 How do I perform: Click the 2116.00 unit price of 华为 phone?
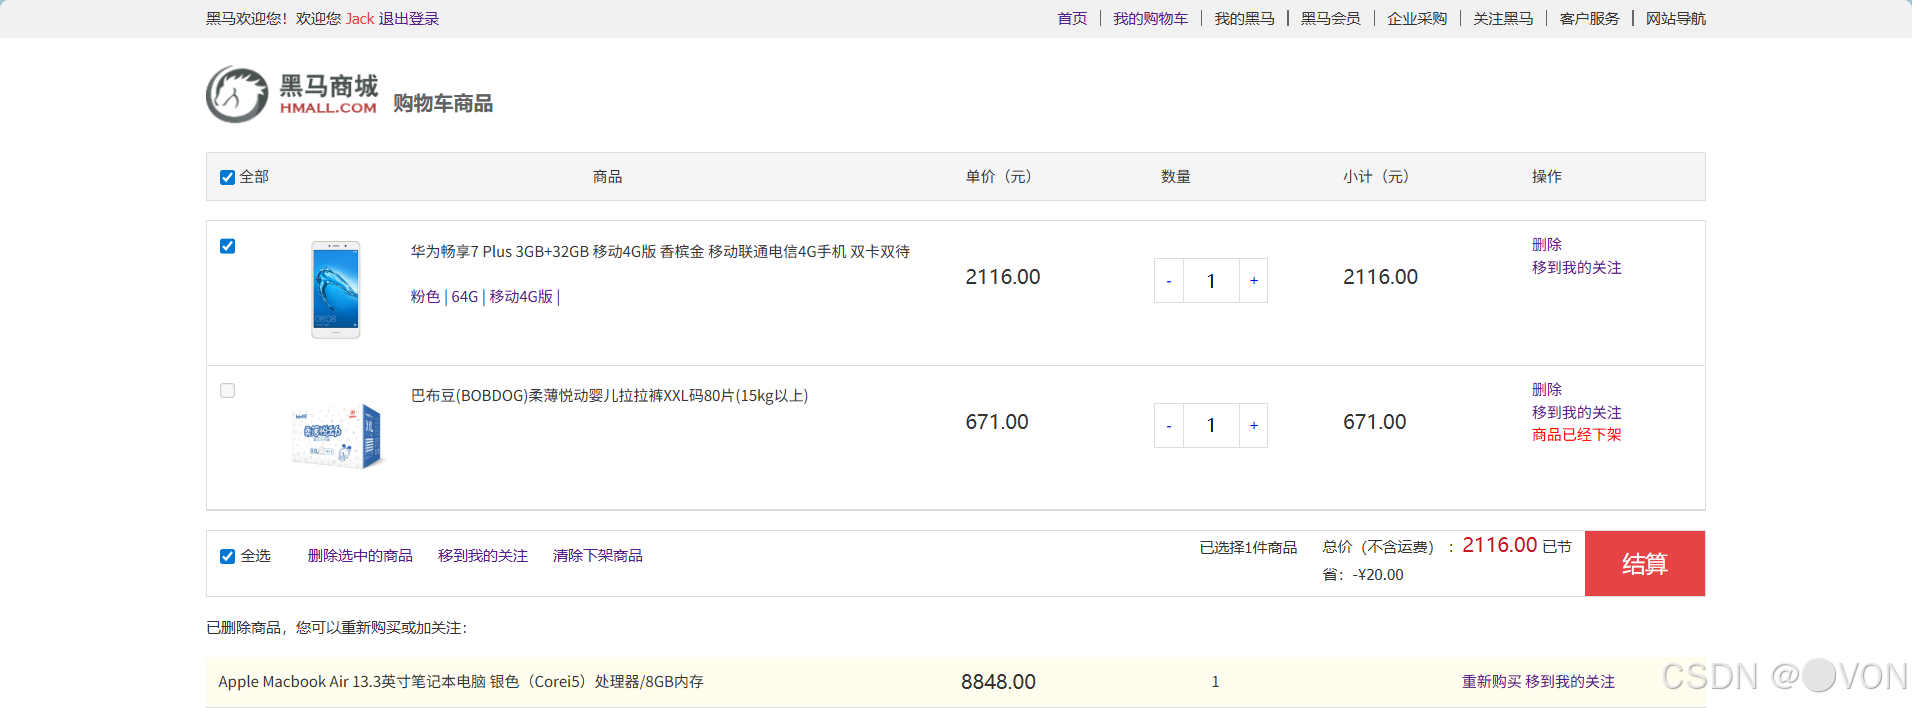pos(1003,277)
